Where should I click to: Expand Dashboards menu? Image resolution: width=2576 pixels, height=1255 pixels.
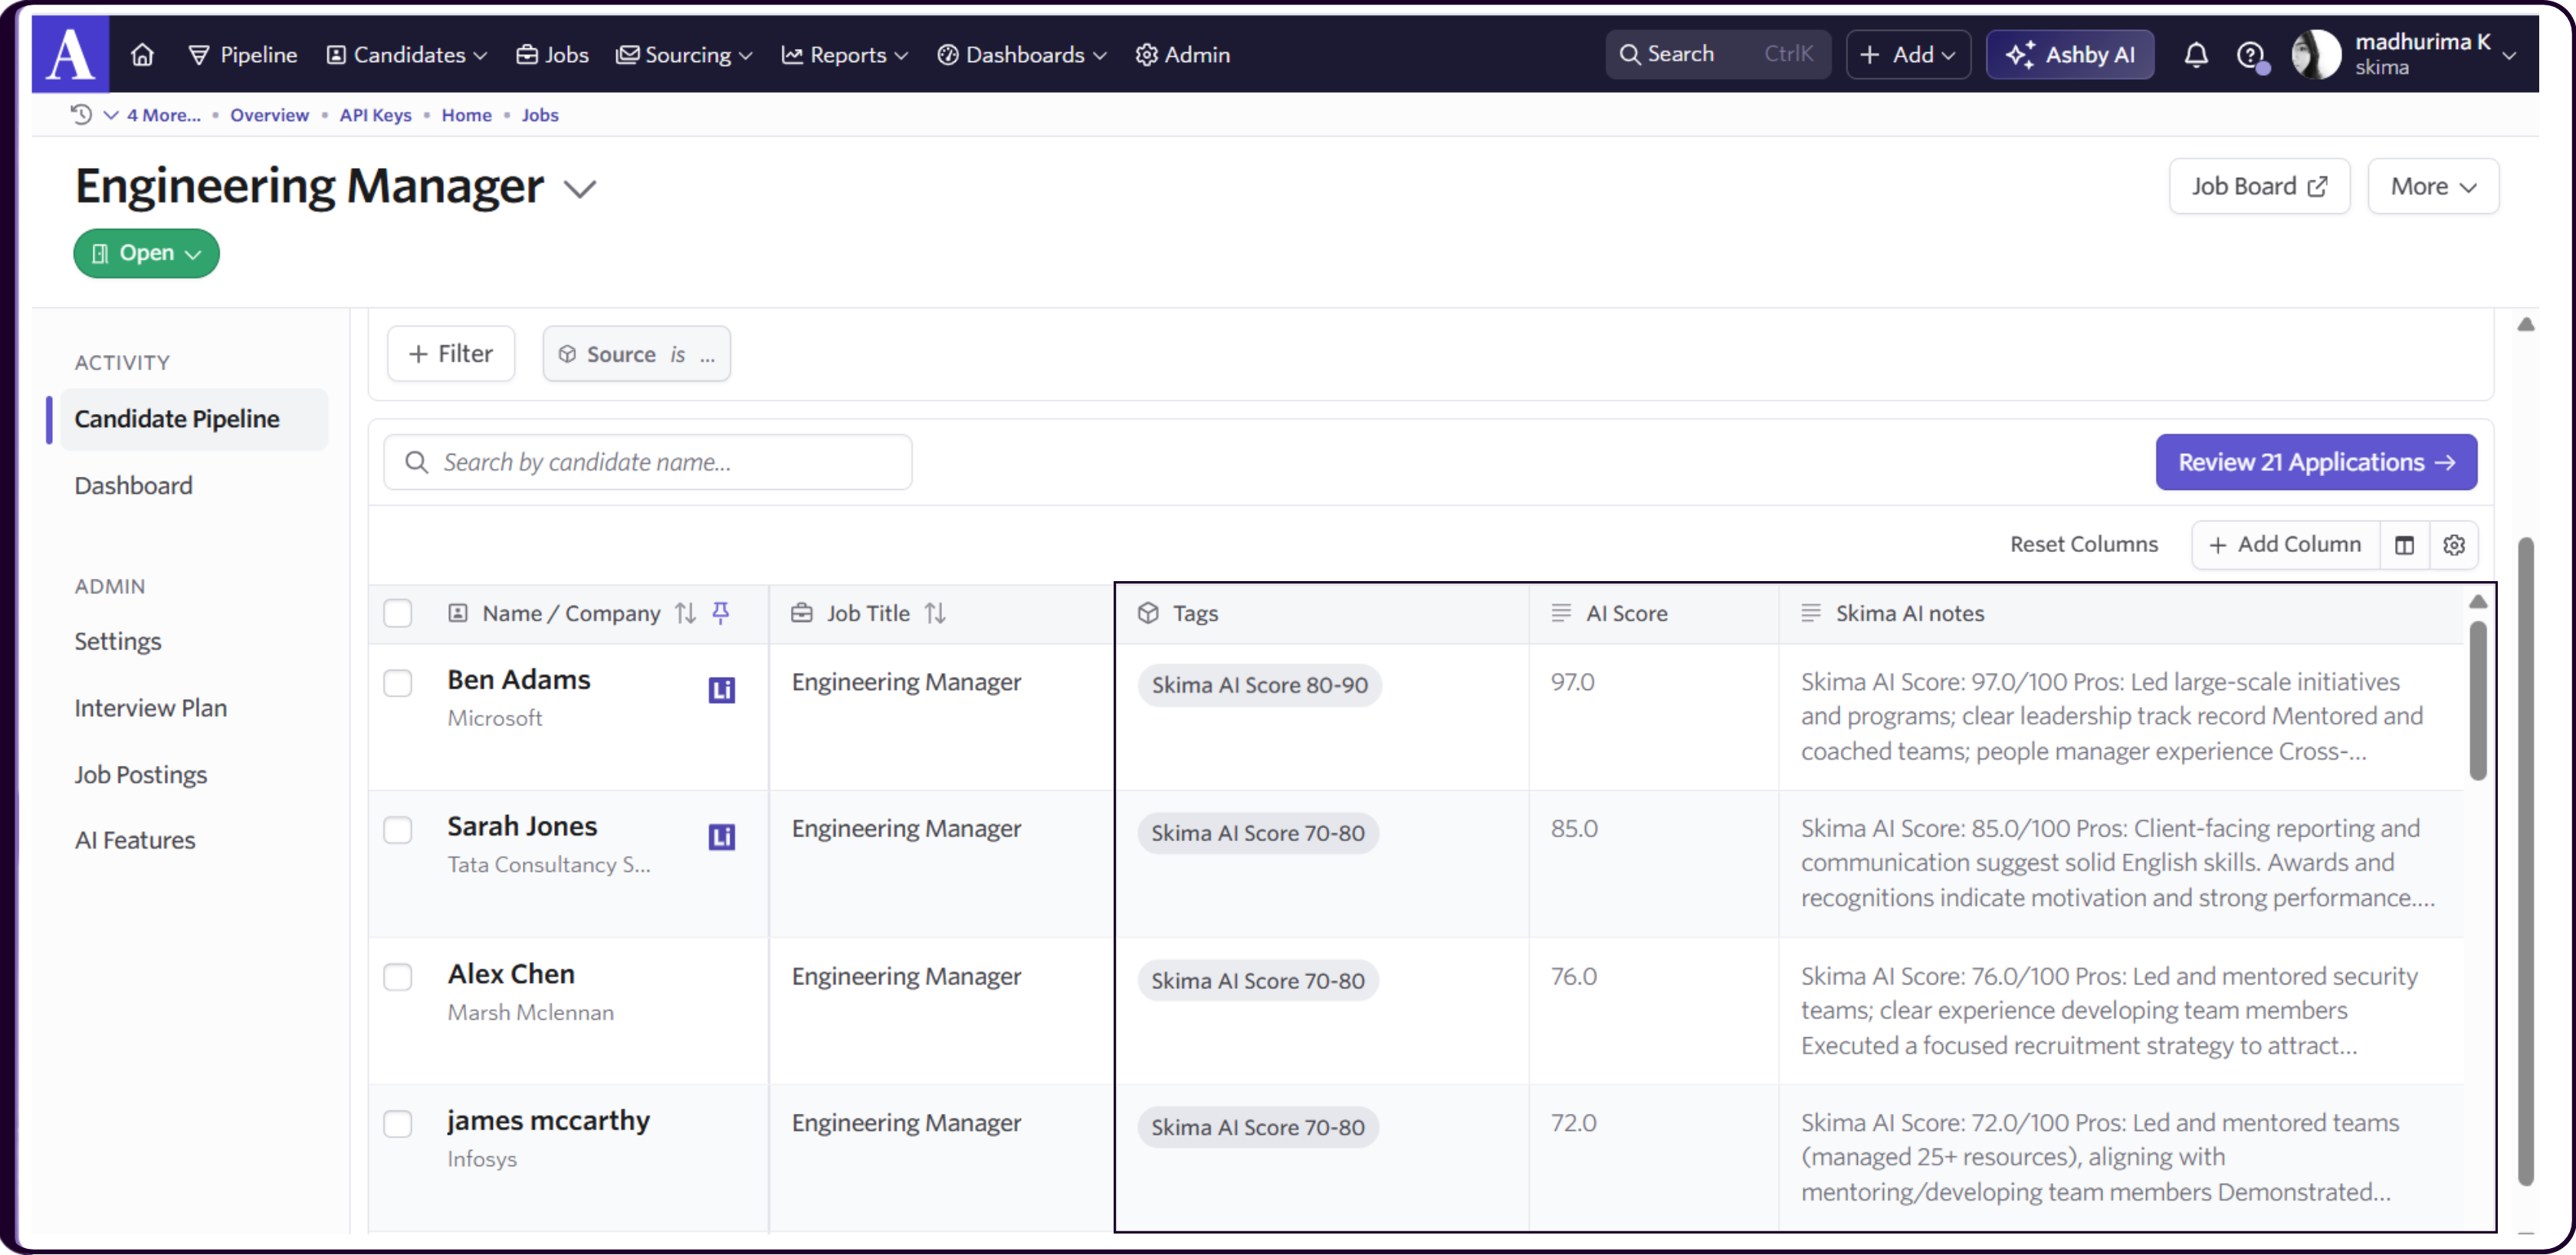1022,54
